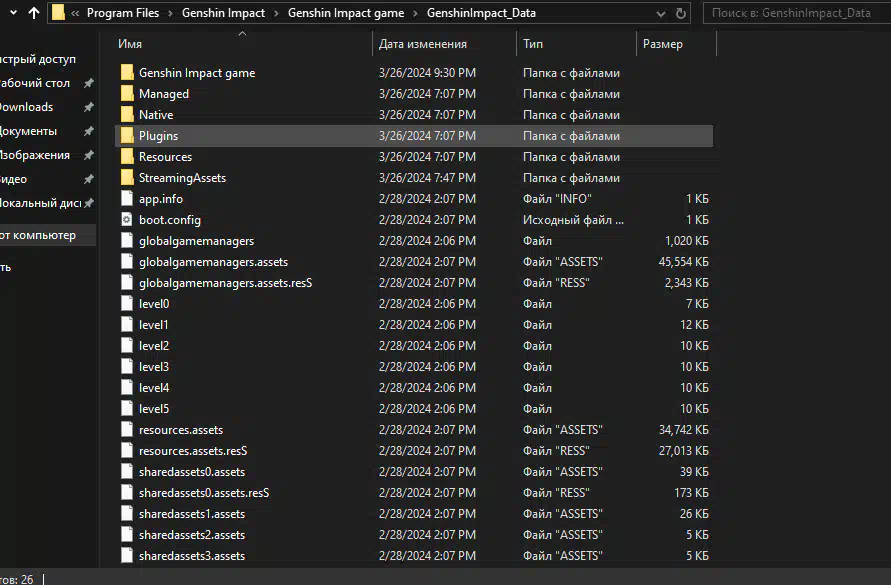Select the resources.assets file icon
Image resolution: width=891 pixels, height=585 pixels.
[127, 430]
